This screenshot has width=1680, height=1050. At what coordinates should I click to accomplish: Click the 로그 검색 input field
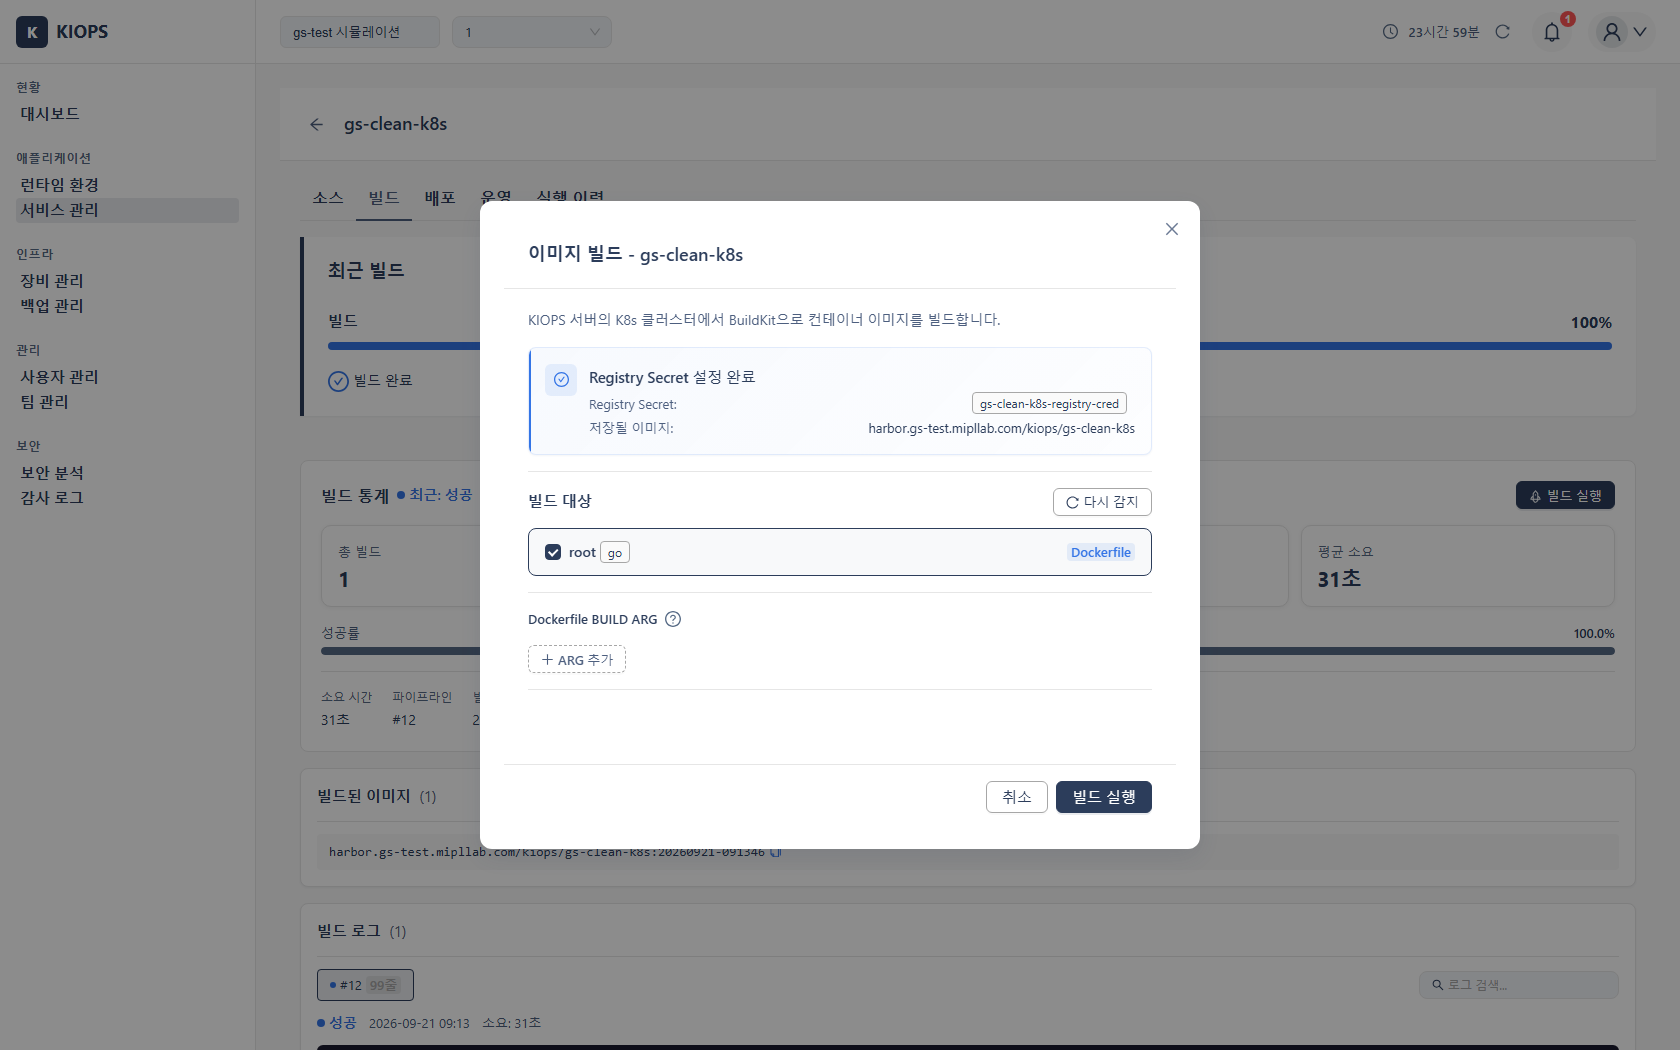pyautogui.click(x=1519, y=985)
